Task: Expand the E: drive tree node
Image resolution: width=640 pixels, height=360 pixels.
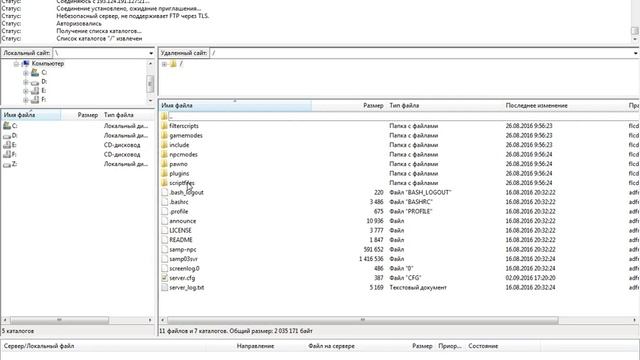Action: [x=26, y=91]
